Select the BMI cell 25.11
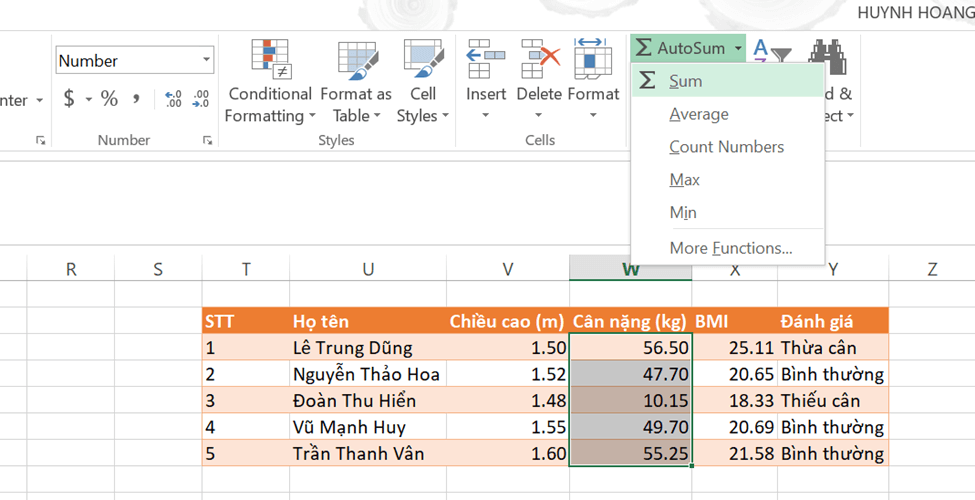 735,347
